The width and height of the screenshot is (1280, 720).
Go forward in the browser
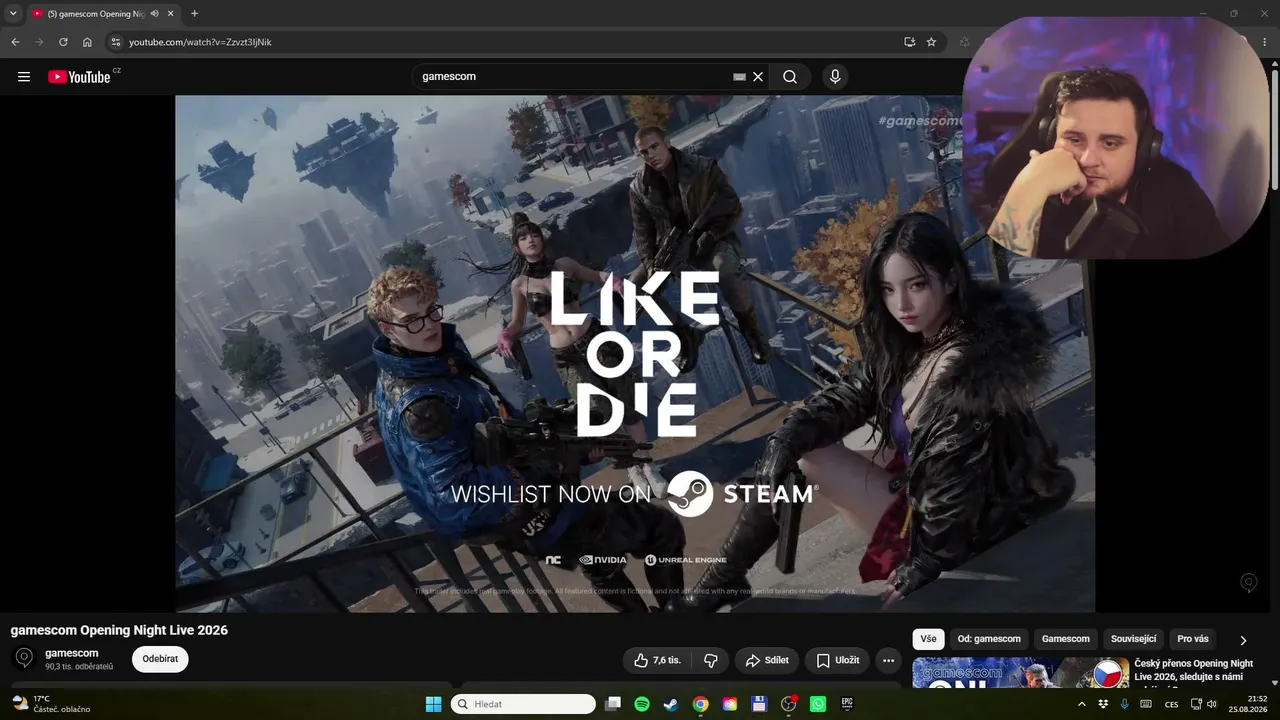[39, 42]
